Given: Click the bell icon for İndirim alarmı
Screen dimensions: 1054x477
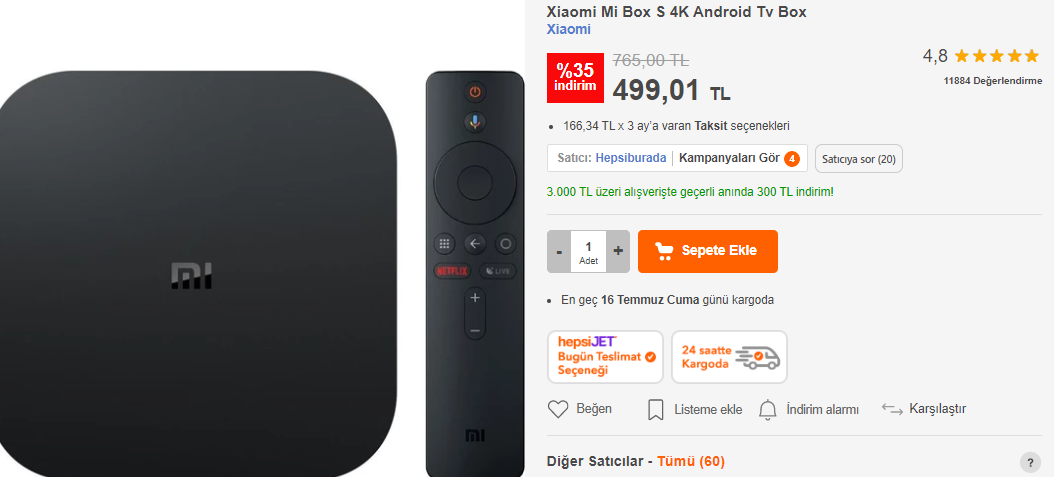Looking at the screenshot, I should pos(768,410).
